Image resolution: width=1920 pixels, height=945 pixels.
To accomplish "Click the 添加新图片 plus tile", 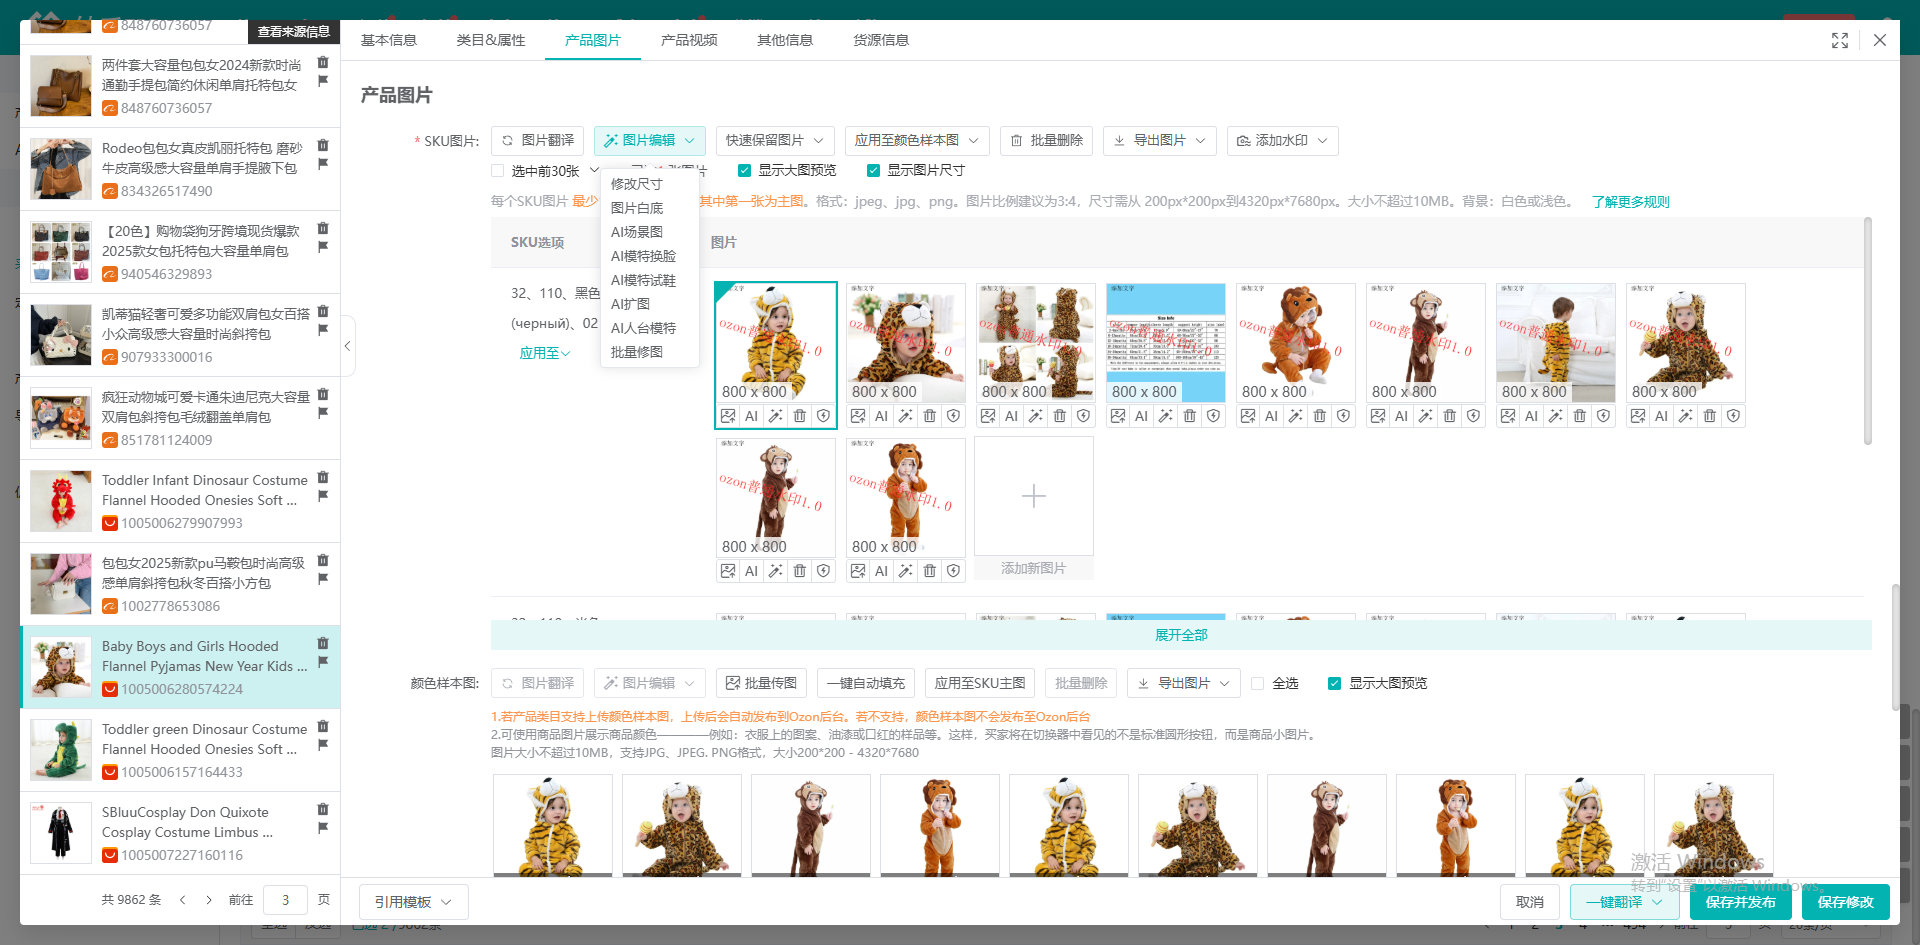I will click(x=1033, y=497).
